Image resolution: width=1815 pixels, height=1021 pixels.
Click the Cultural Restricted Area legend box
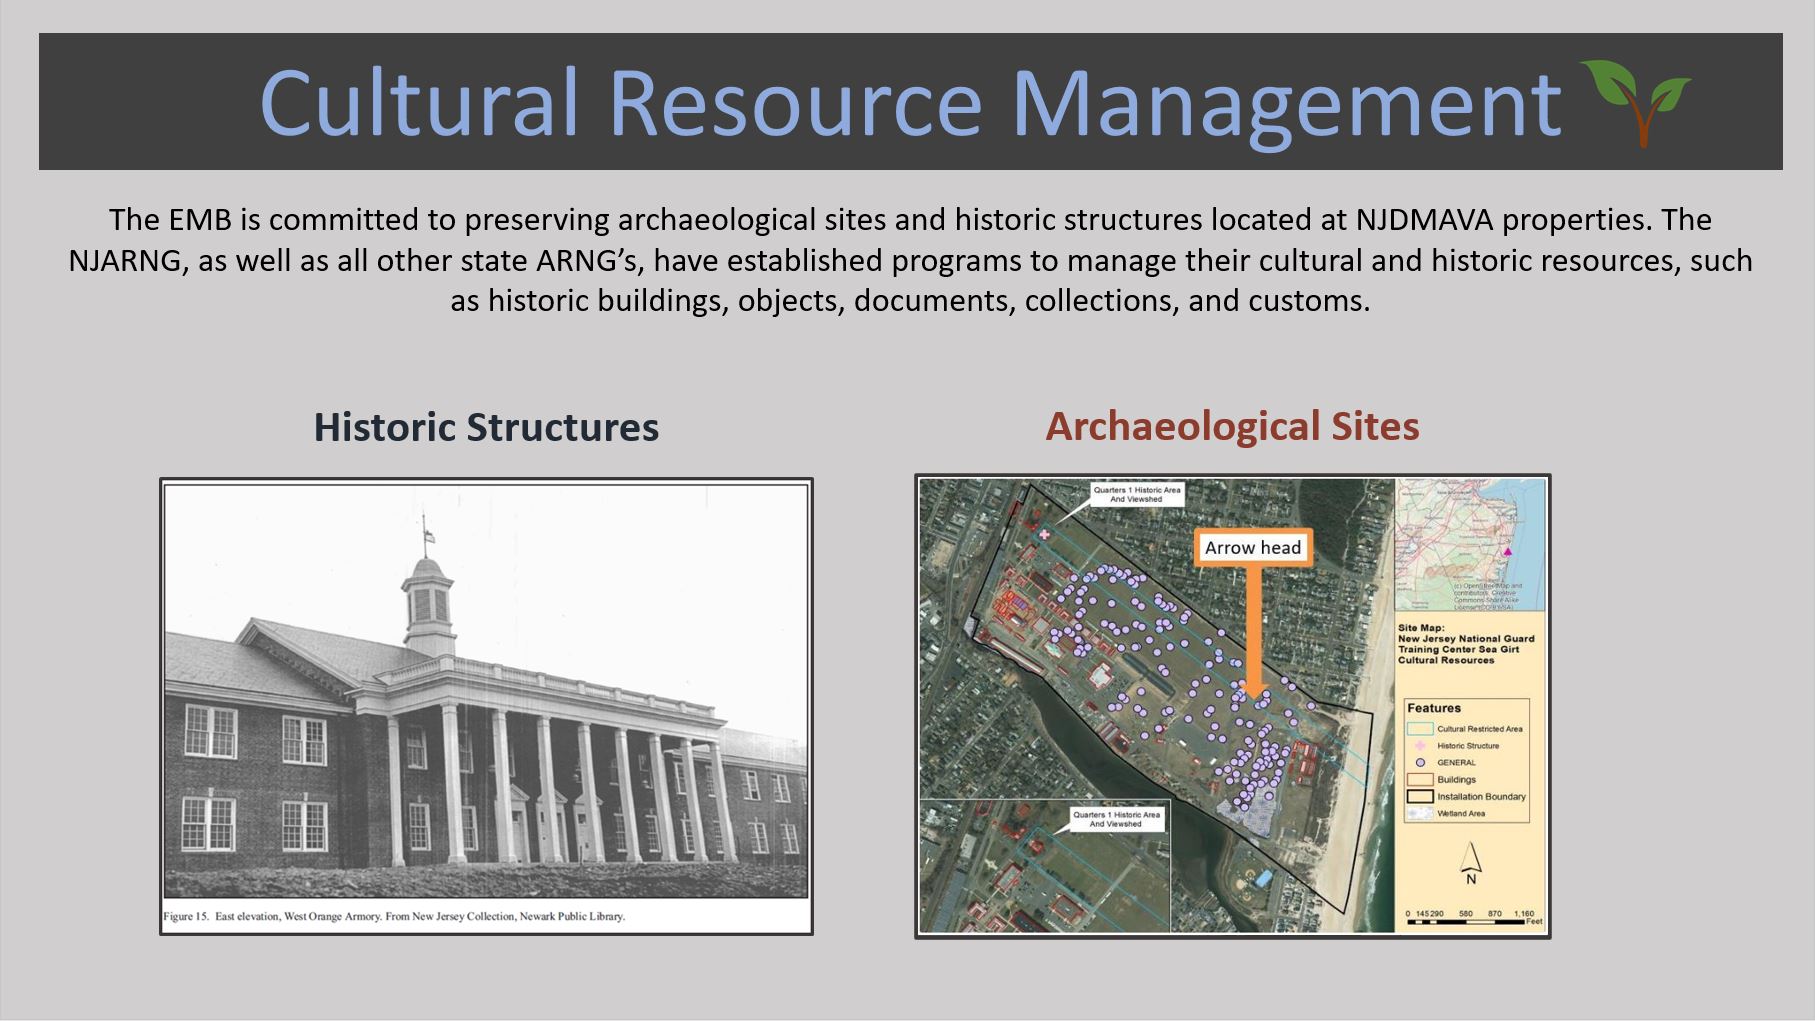1419,728
